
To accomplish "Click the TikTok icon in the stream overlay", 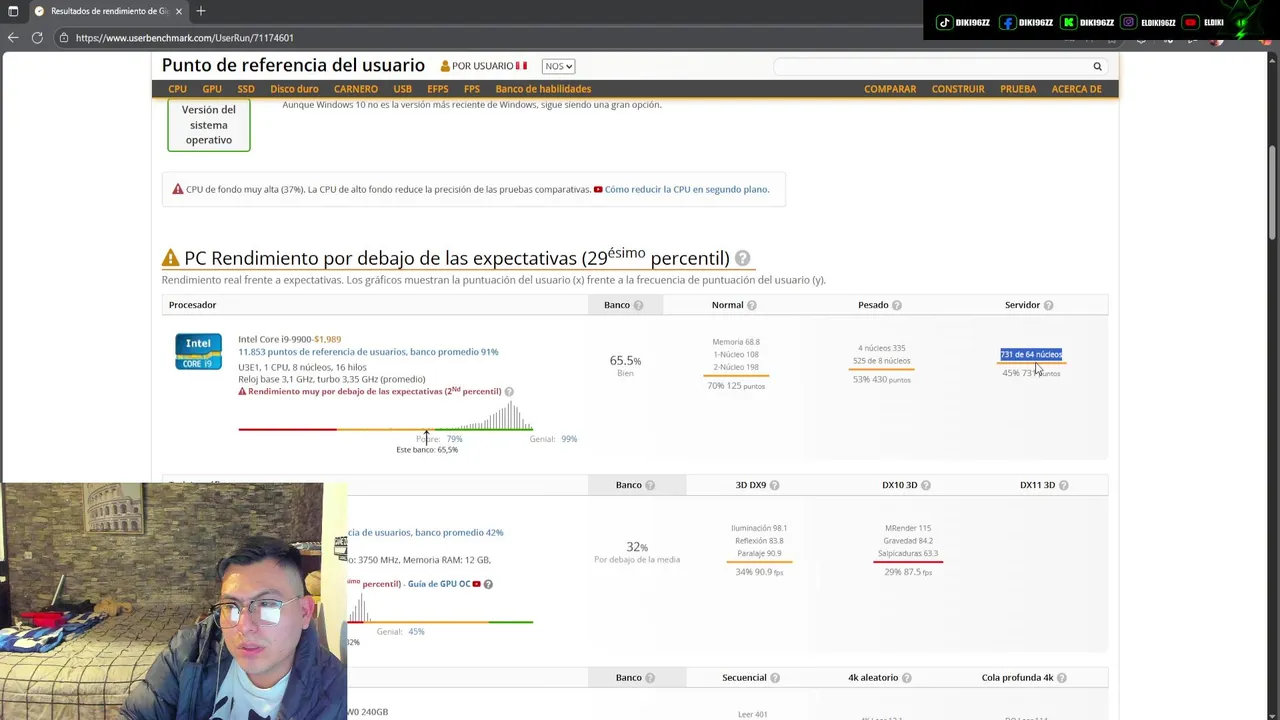I will tap(945, 22).
